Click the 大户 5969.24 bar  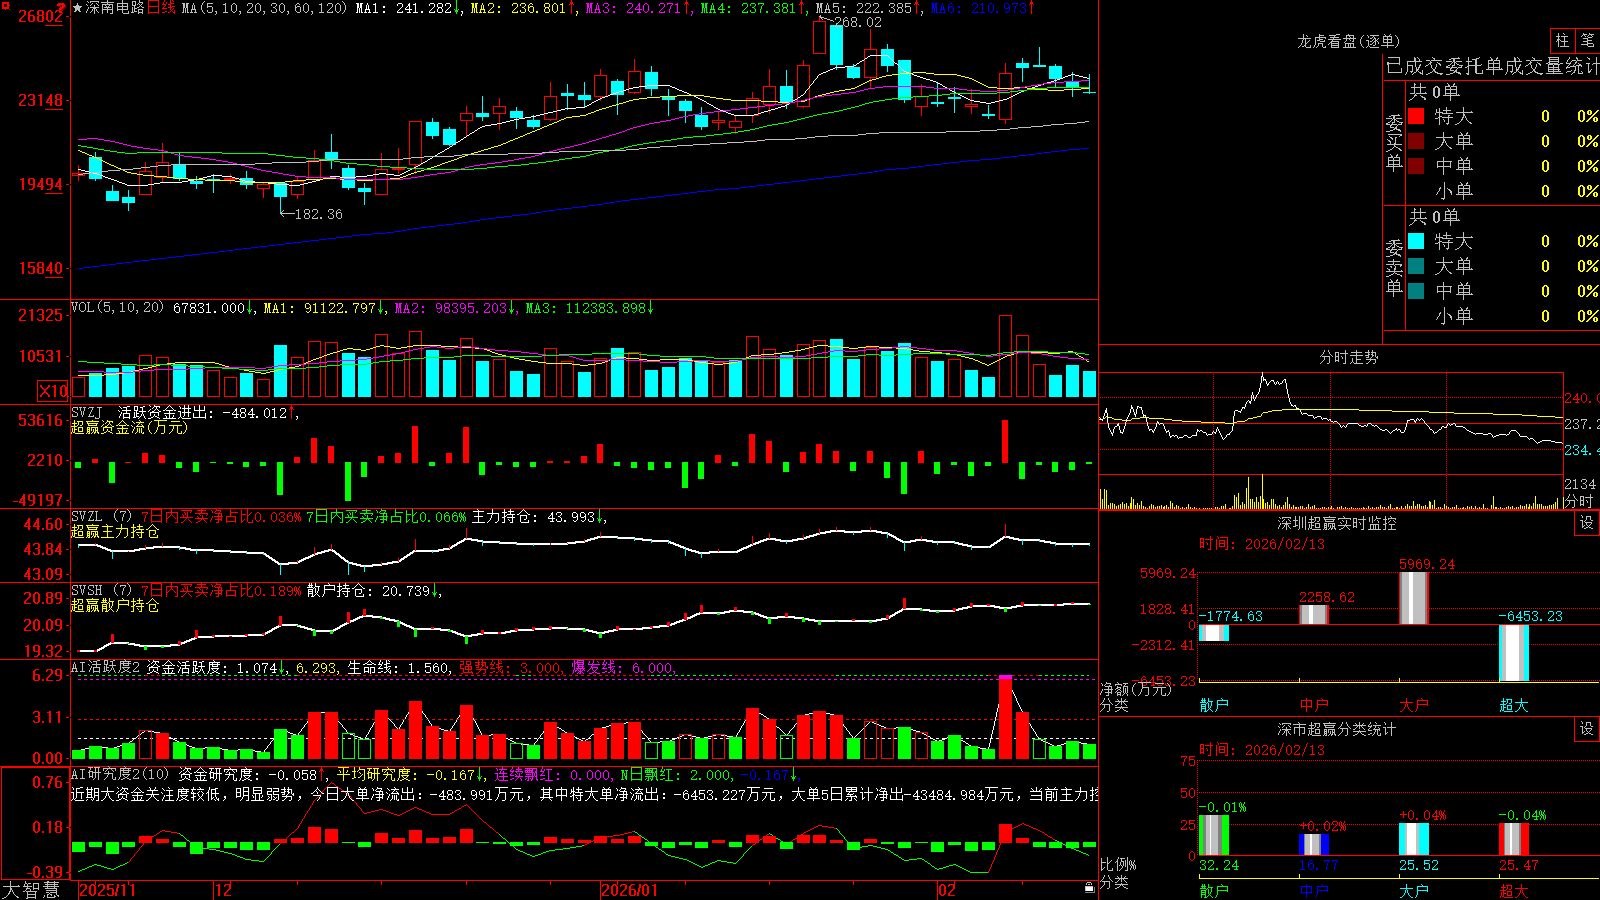coord(1414,598)
